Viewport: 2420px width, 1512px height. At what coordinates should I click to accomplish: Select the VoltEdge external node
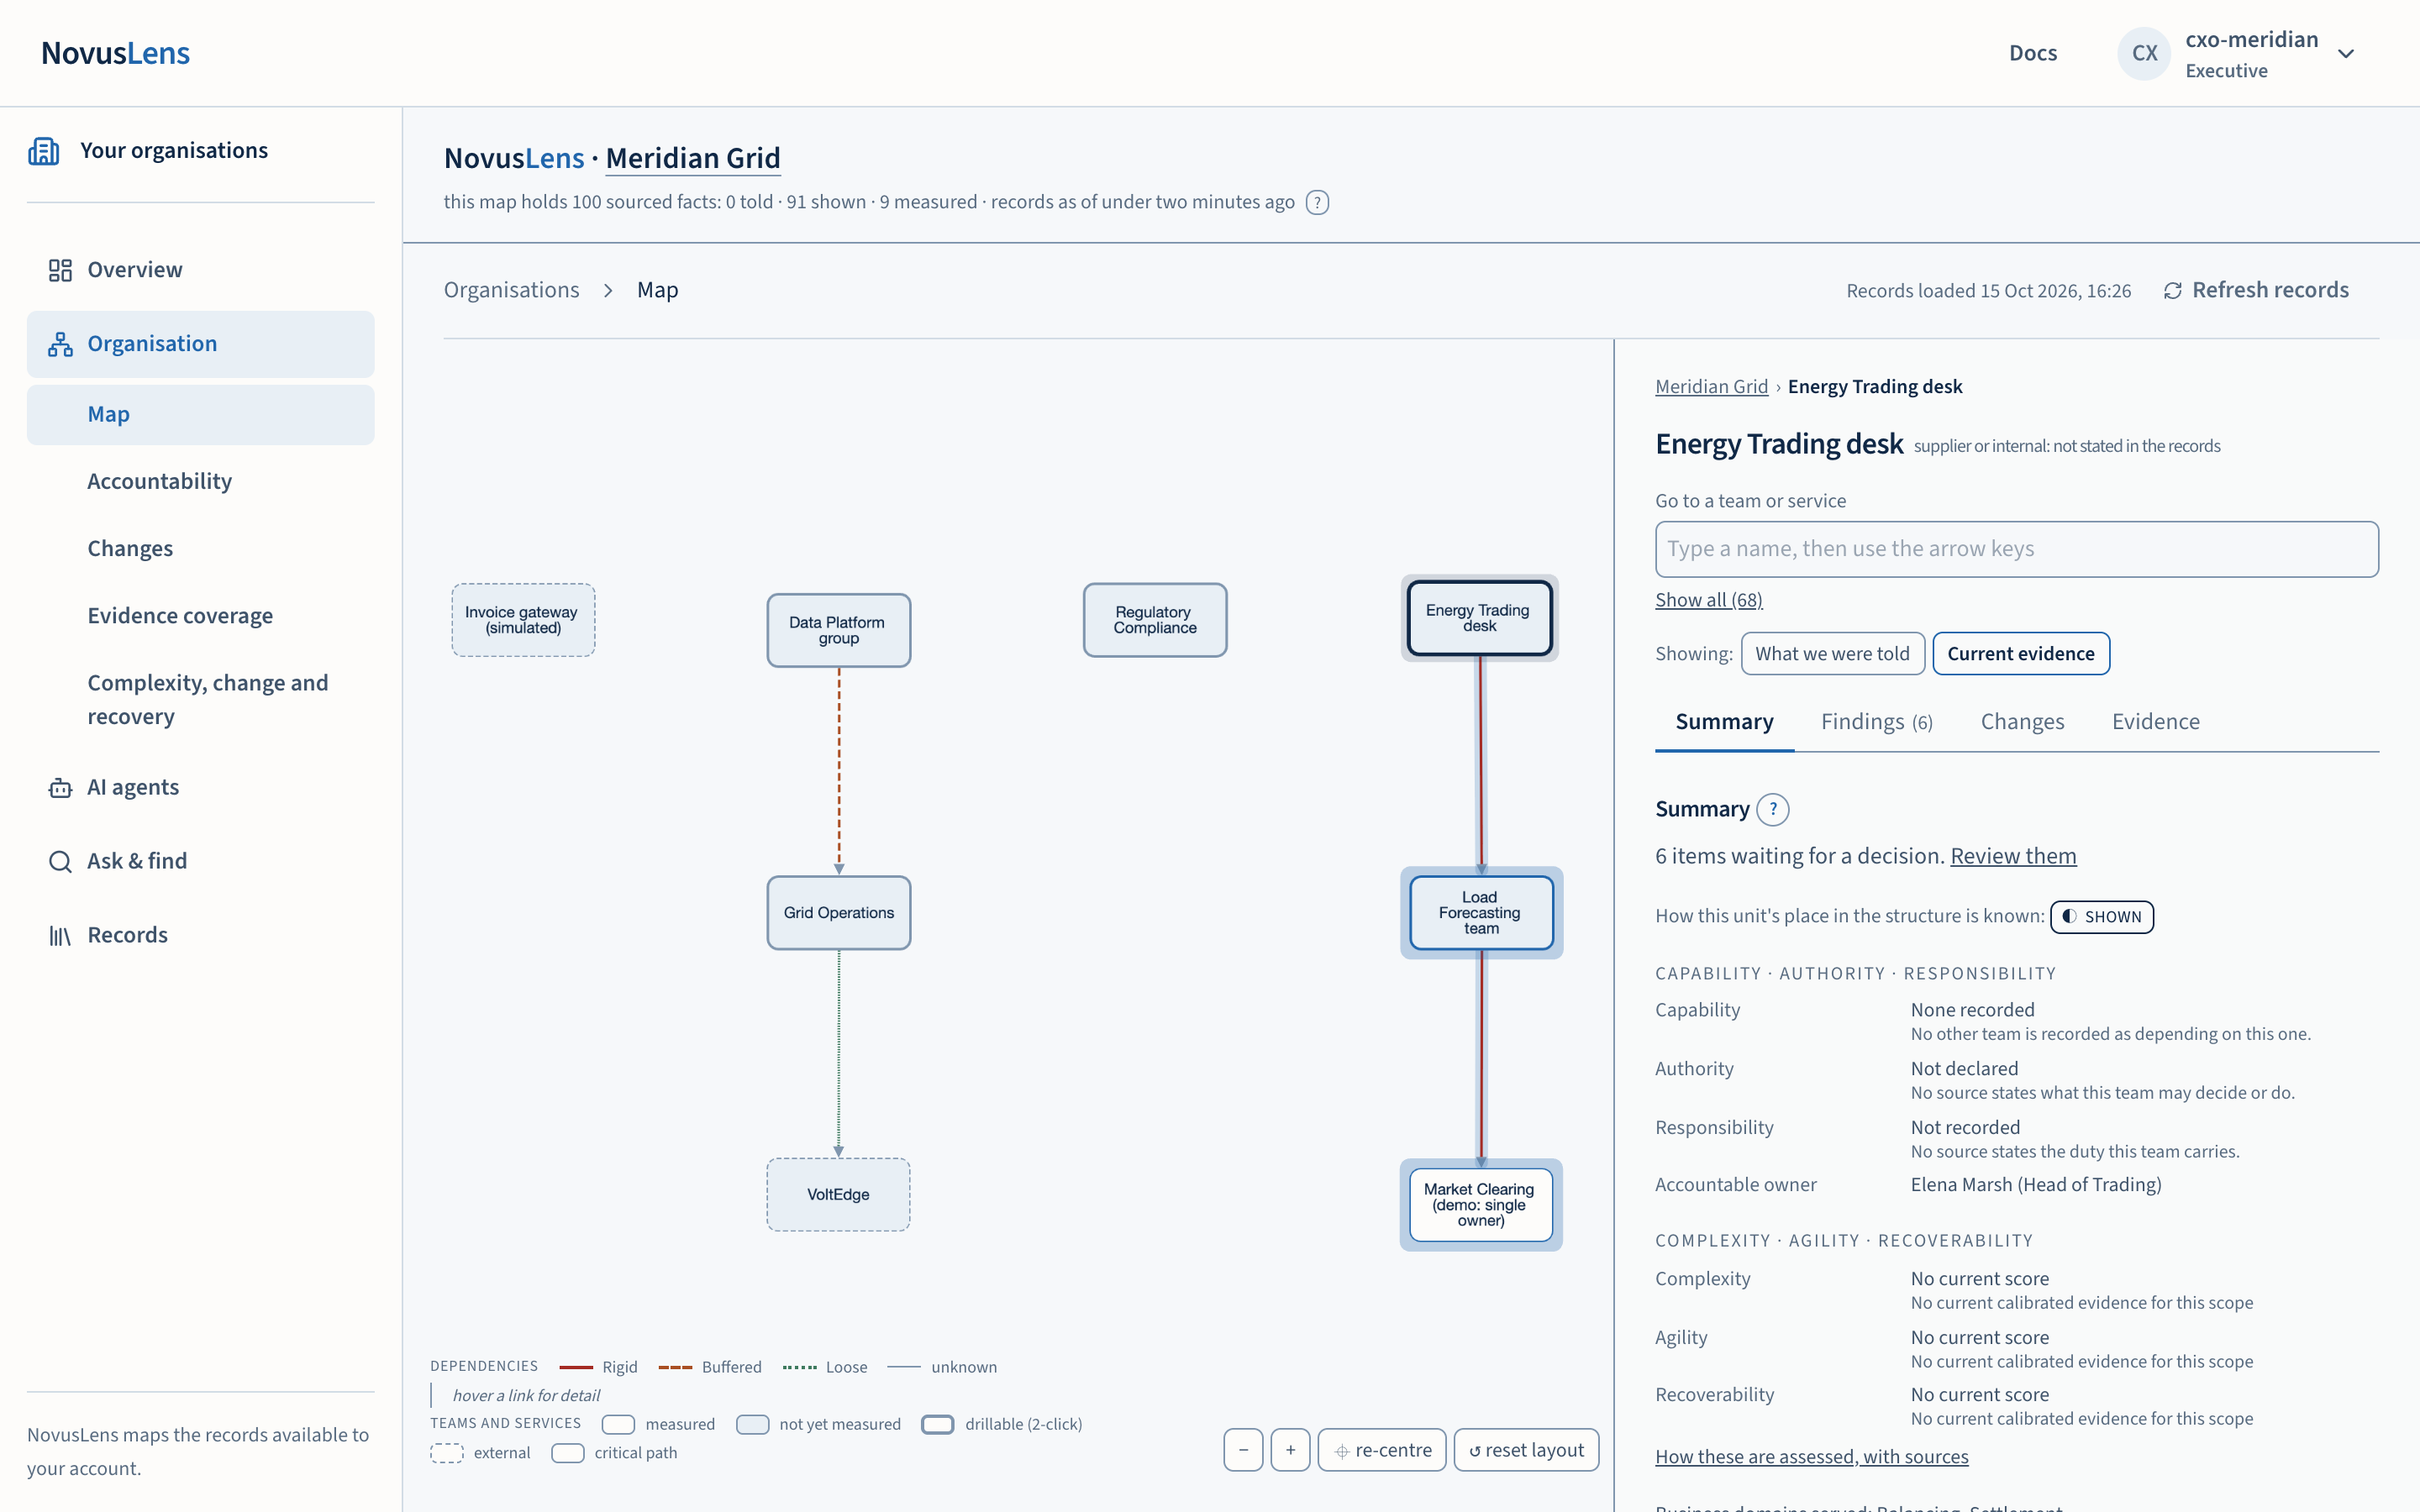(x=839, y=1195)
